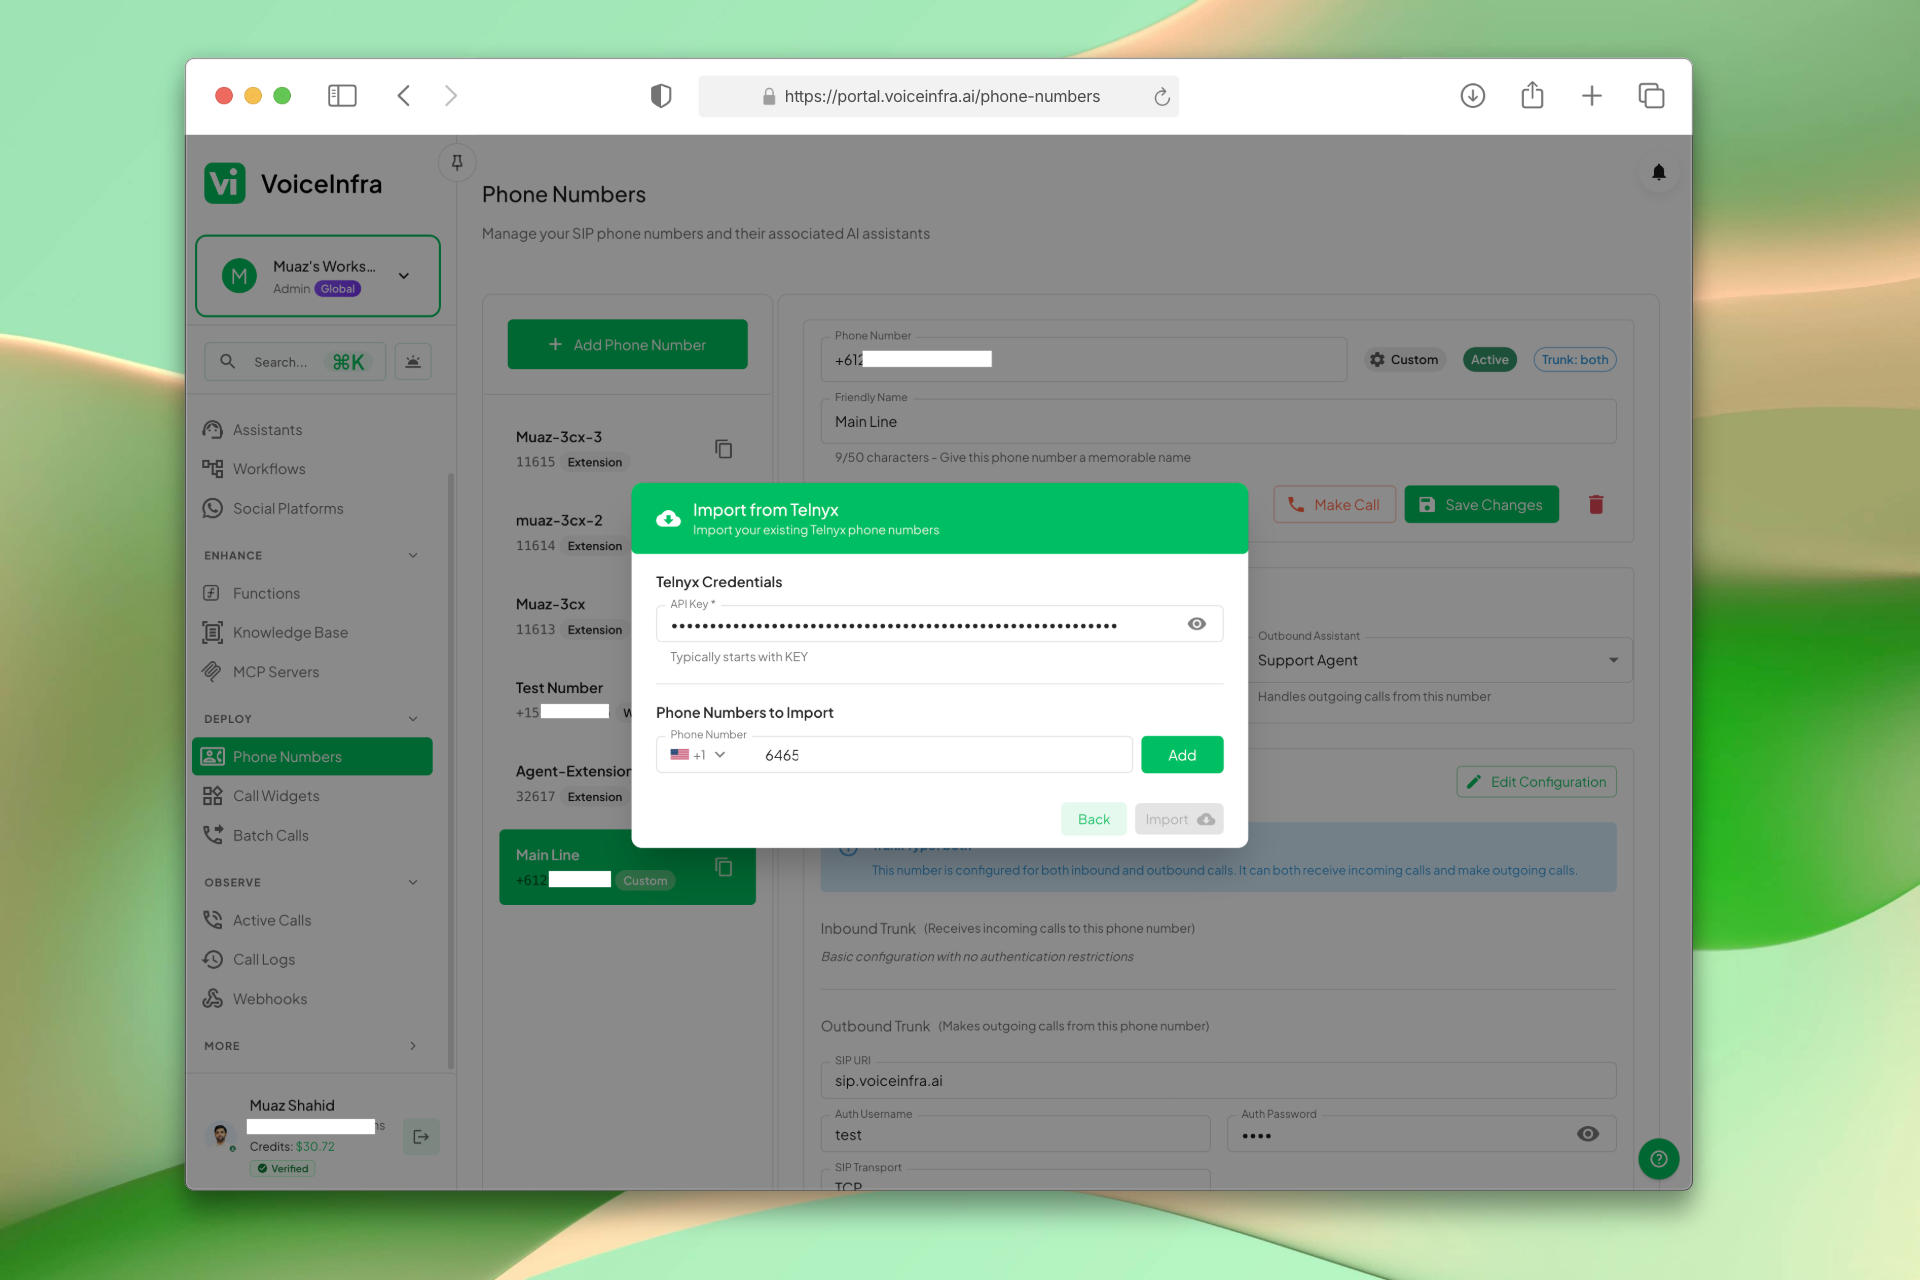Screen dimensions: 1920x1280
Task: Click Import in the Telnyx dialog
Action: pos(1179,819)
